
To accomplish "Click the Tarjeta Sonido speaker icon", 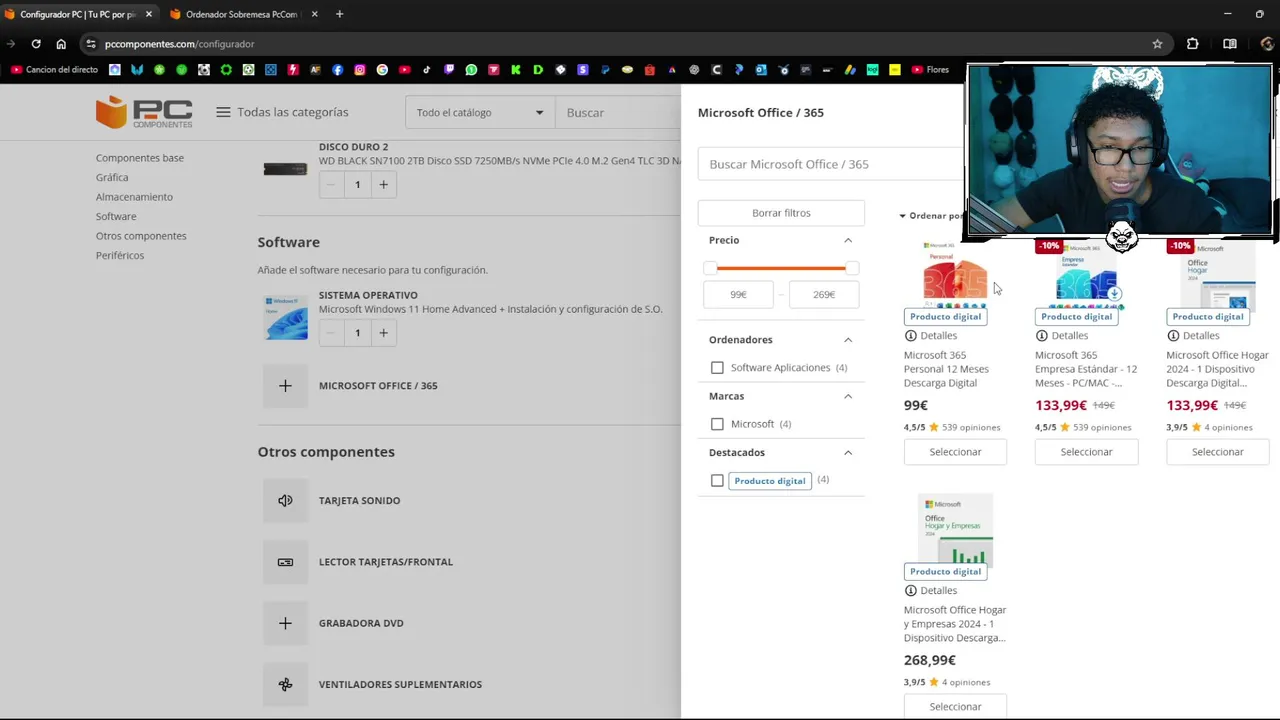I will coord(285,500).
